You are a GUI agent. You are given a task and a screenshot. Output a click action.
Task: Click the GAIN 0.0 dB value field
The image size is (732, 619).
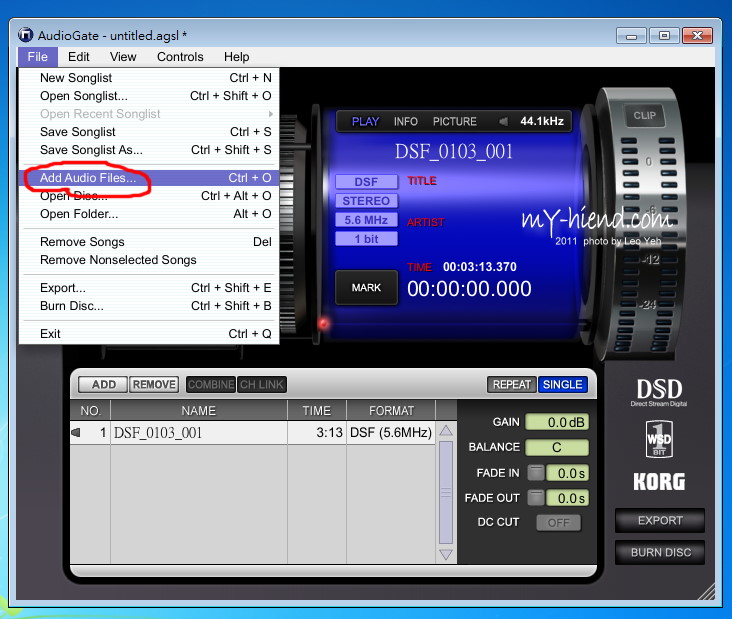click(x=557, y=422)
